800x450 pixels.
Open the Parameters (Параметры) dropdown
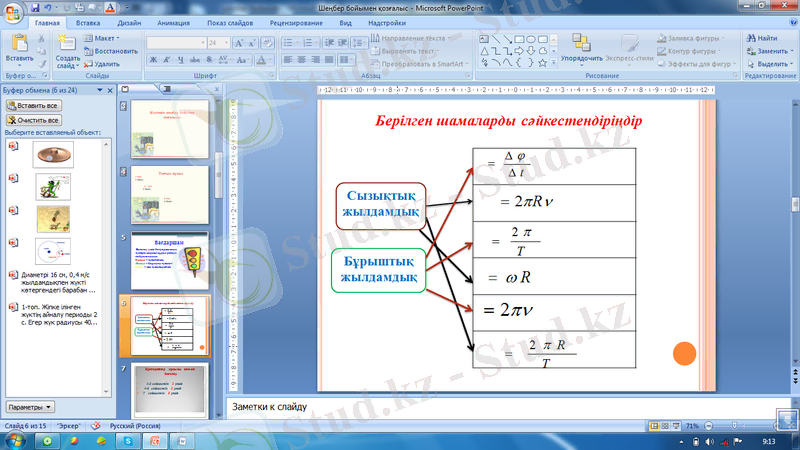(30, 408)
